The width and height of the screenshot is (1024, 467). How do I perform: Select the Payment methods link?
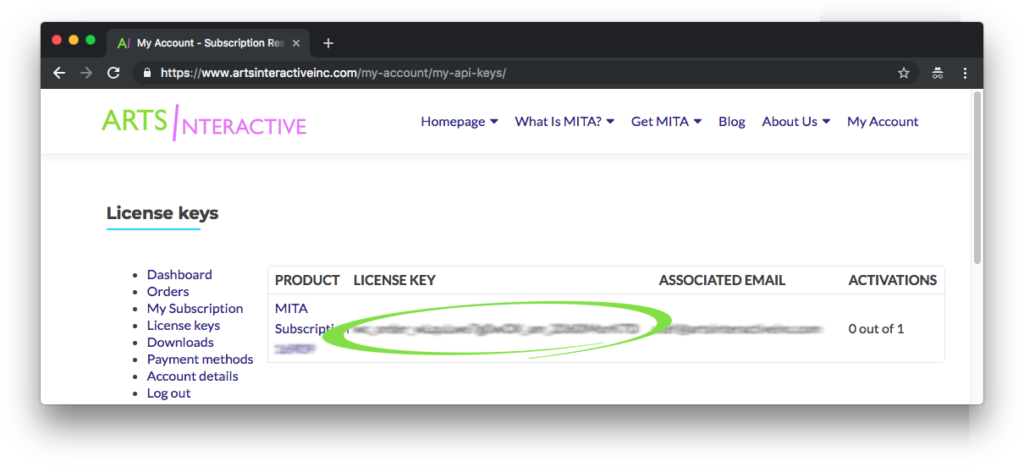[x=200, y=359]
